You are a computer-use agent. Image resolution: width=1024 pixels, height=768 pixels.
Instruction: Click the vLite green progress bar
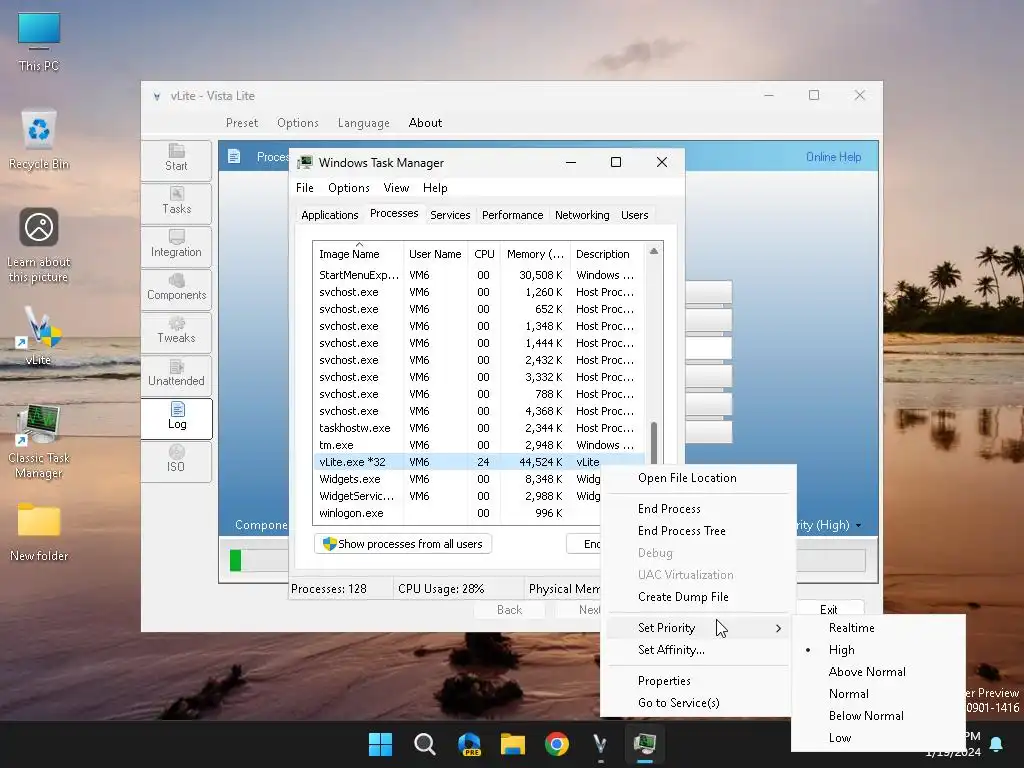point(236,560)
